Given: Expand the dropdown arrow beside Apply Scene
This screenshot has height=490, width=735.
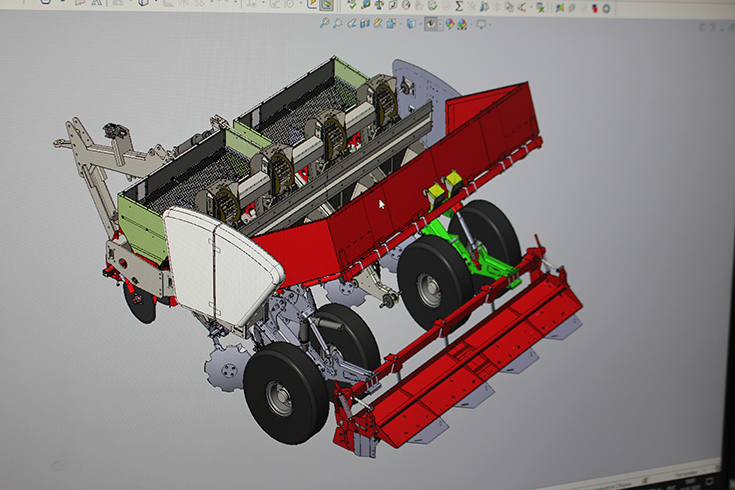Looking at the screenshot, I should (x=471, y=24).
